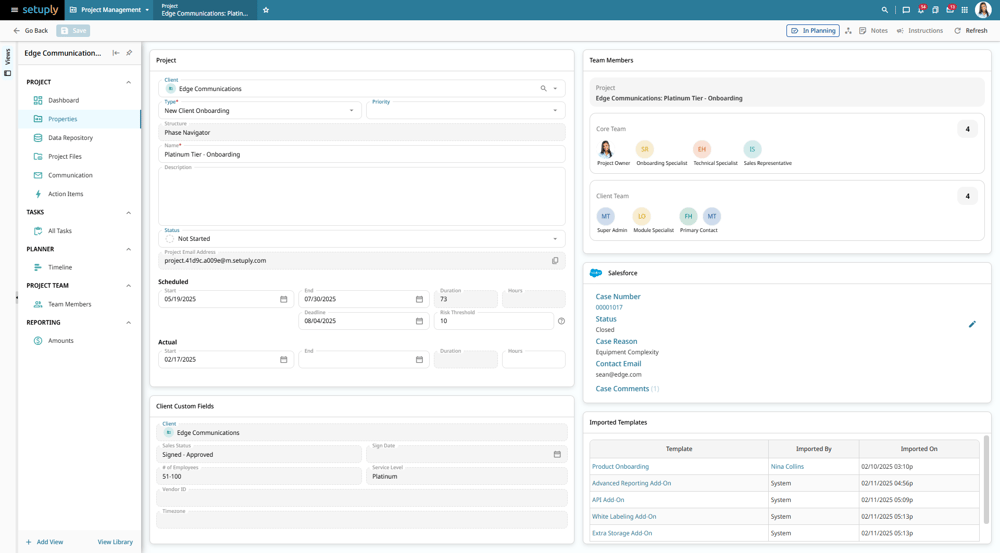The width and height of the screenshot is (1000, 553).
Task: Click the hierarchy structure icon beside In Planning
Action: point(848,31)
